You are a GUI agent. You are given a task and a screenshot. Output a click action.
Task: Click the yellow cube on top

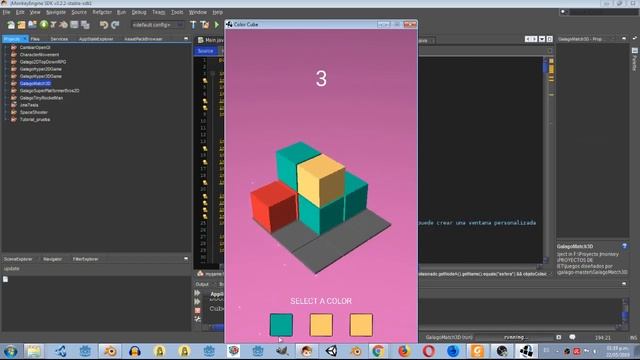tap(320, 180)
